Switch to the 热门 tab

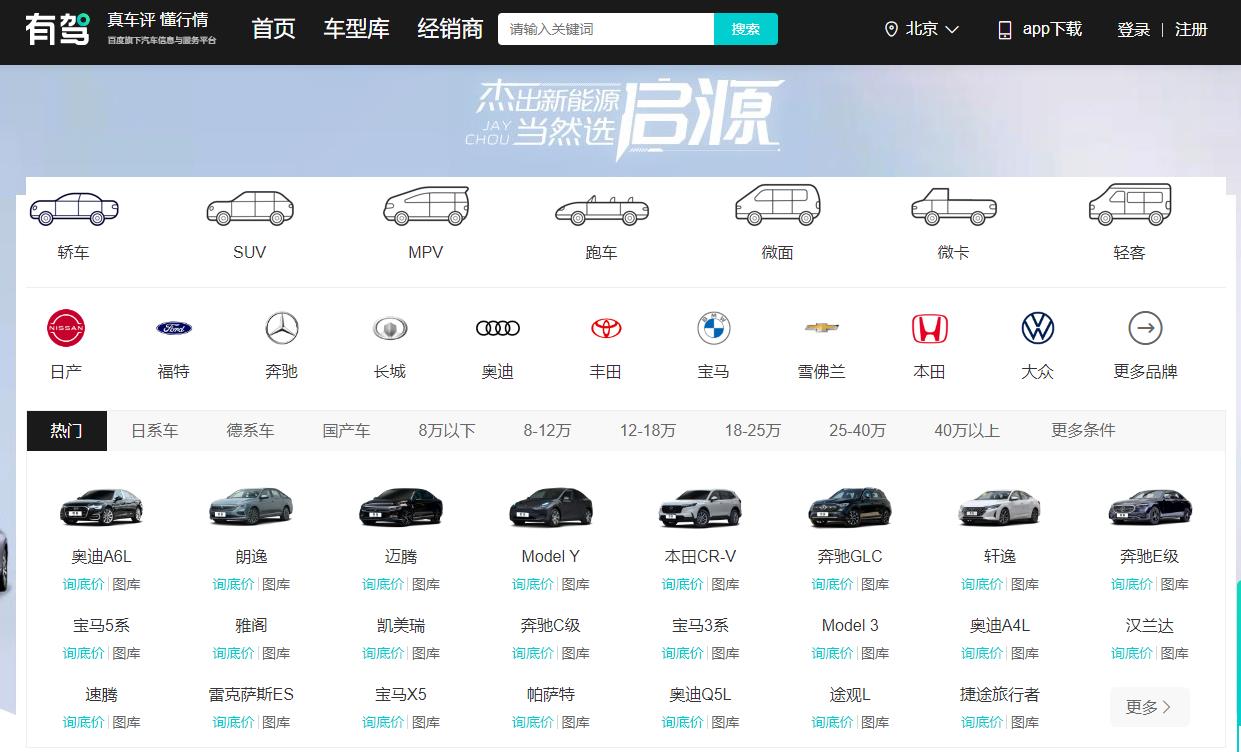coord(67,431)
